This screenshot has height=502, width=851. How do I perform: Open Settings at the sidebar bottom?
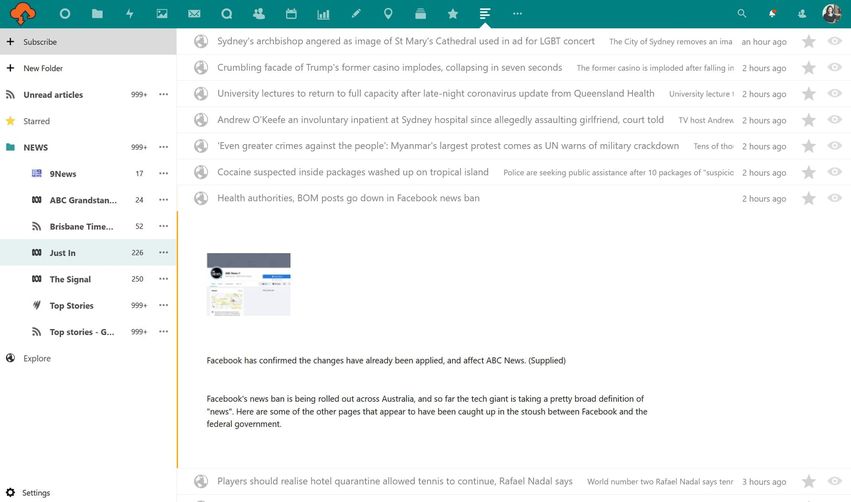36,493
